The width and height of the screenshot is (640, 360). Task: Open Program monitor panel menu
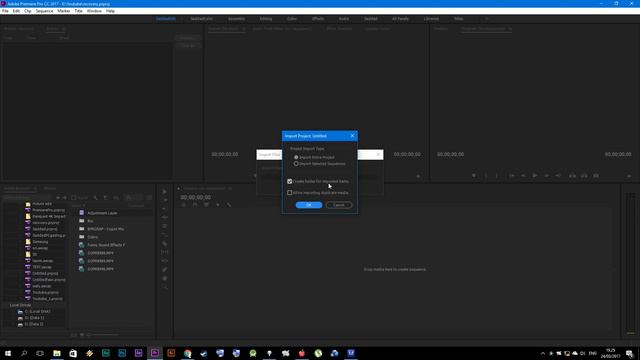pos(510,29)
